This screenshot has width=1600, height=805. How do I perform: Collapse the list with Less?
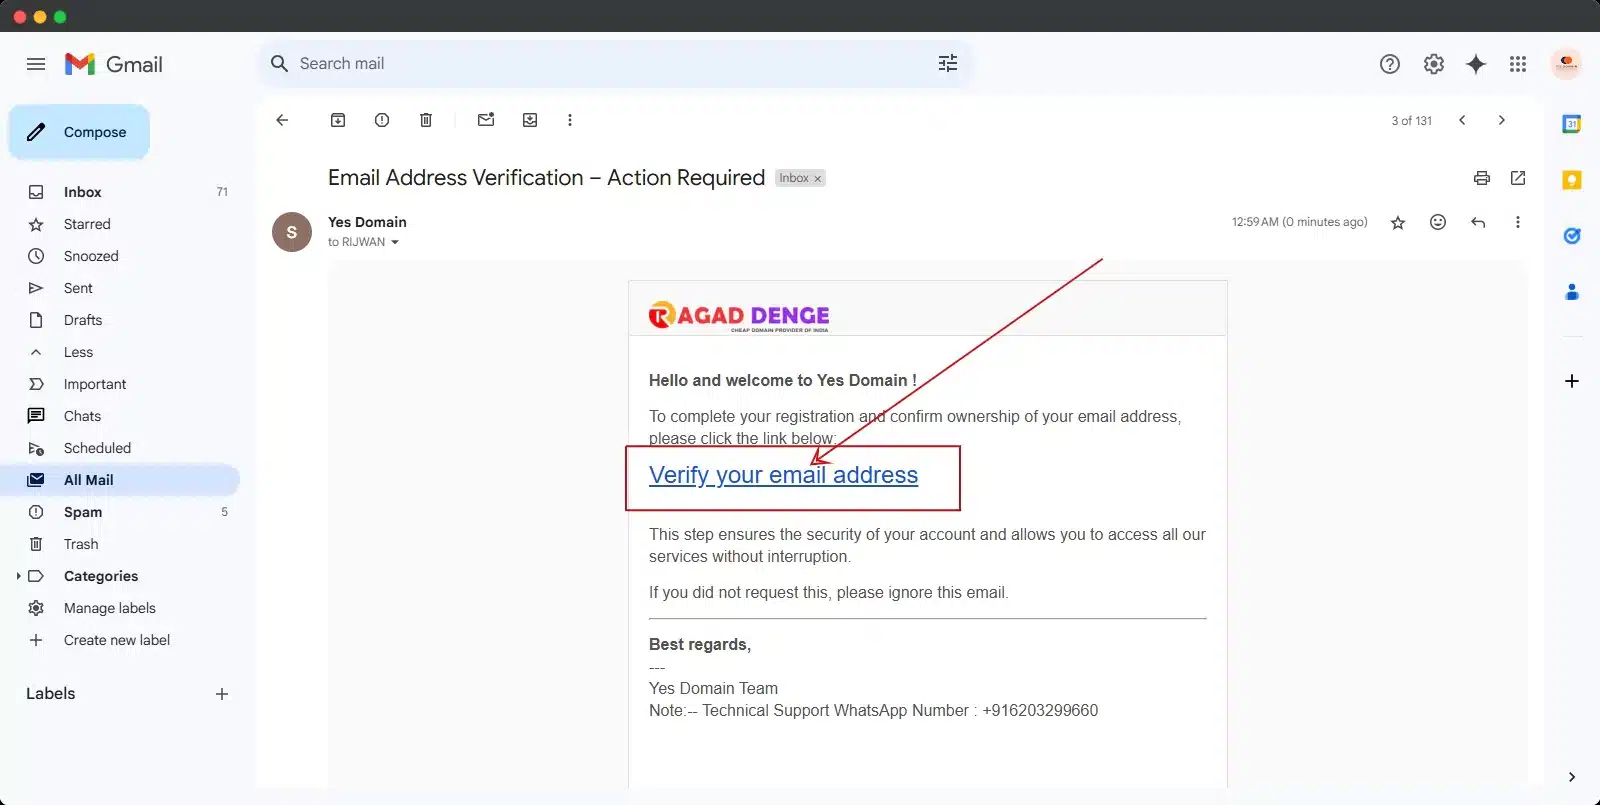pyautogui.click(x=120, y=352)
